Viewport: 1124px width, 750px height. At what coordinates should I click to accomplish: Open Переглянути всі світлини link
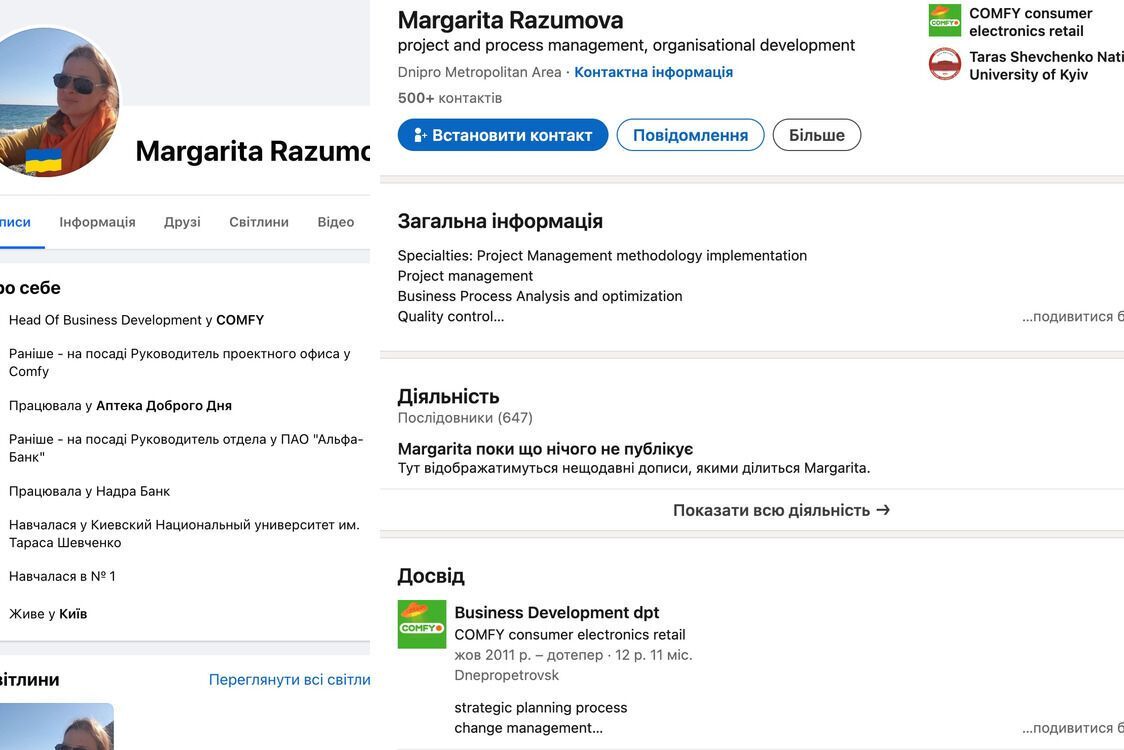click(290, 679)
